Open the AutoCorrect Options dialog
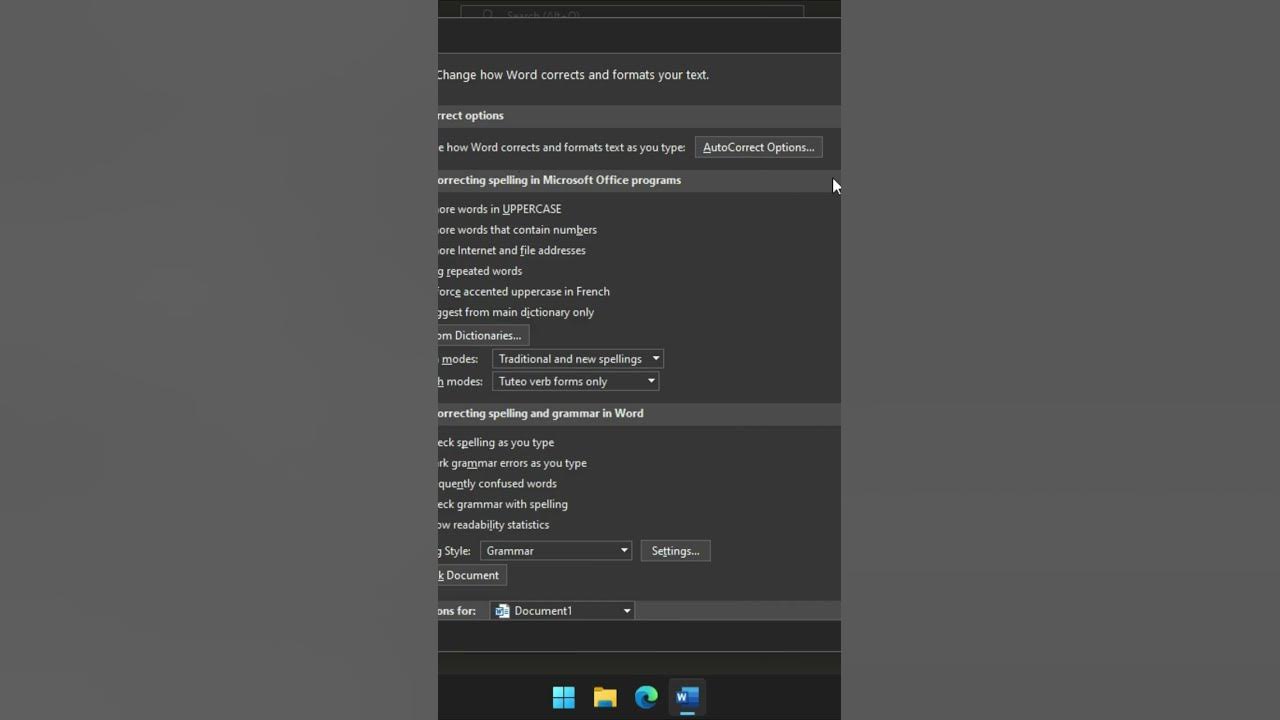Screen dimensions: 1280x720 pyautogui.click(x=758, y=147)
